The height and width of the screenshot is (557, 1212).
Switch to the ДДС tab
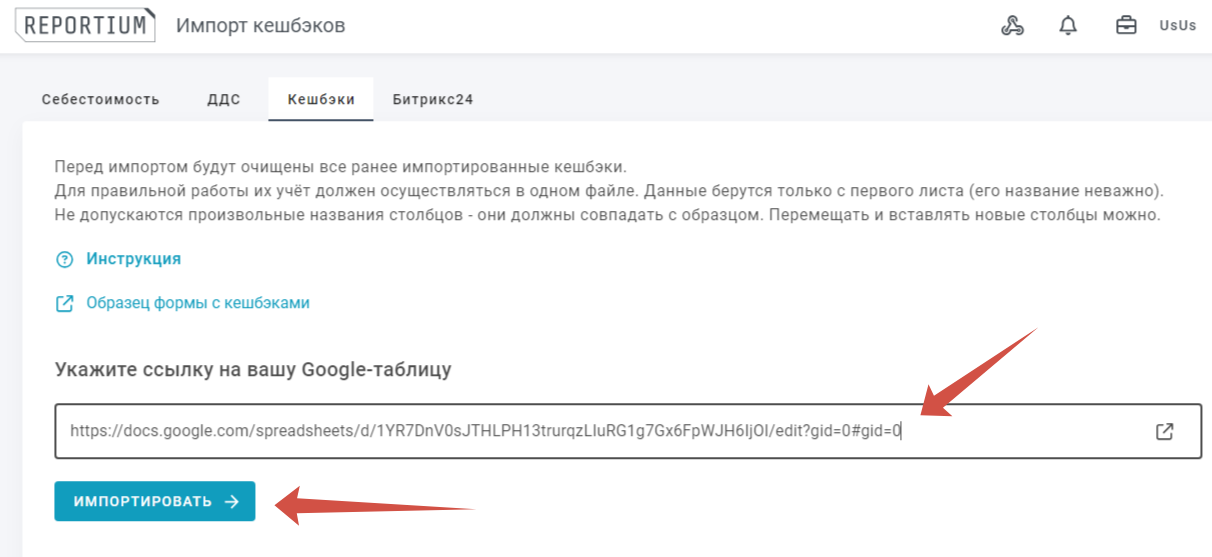(x=223, y=100)
